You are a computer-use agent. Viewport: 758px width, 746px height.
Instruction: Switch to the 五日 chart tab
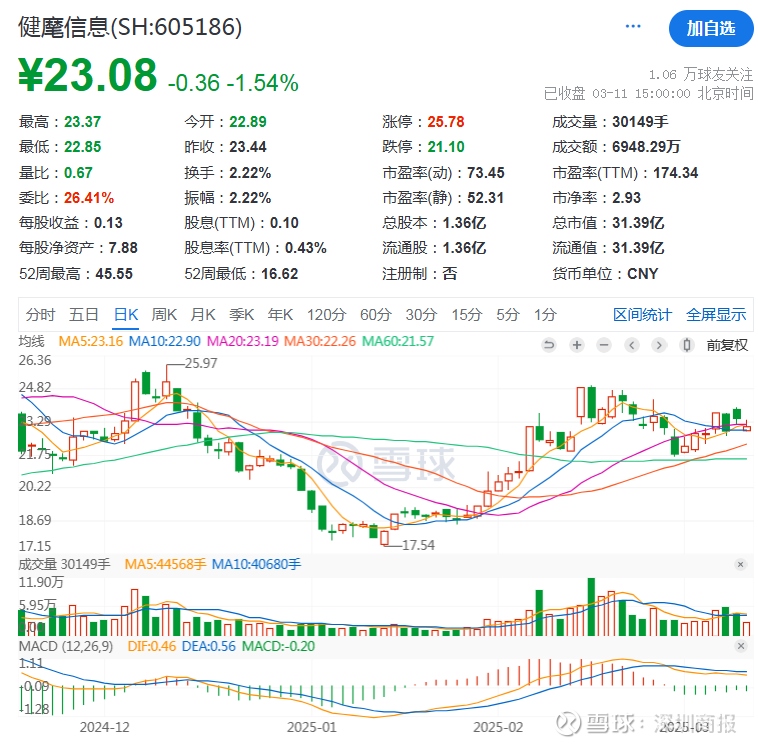tap(84, 315)
